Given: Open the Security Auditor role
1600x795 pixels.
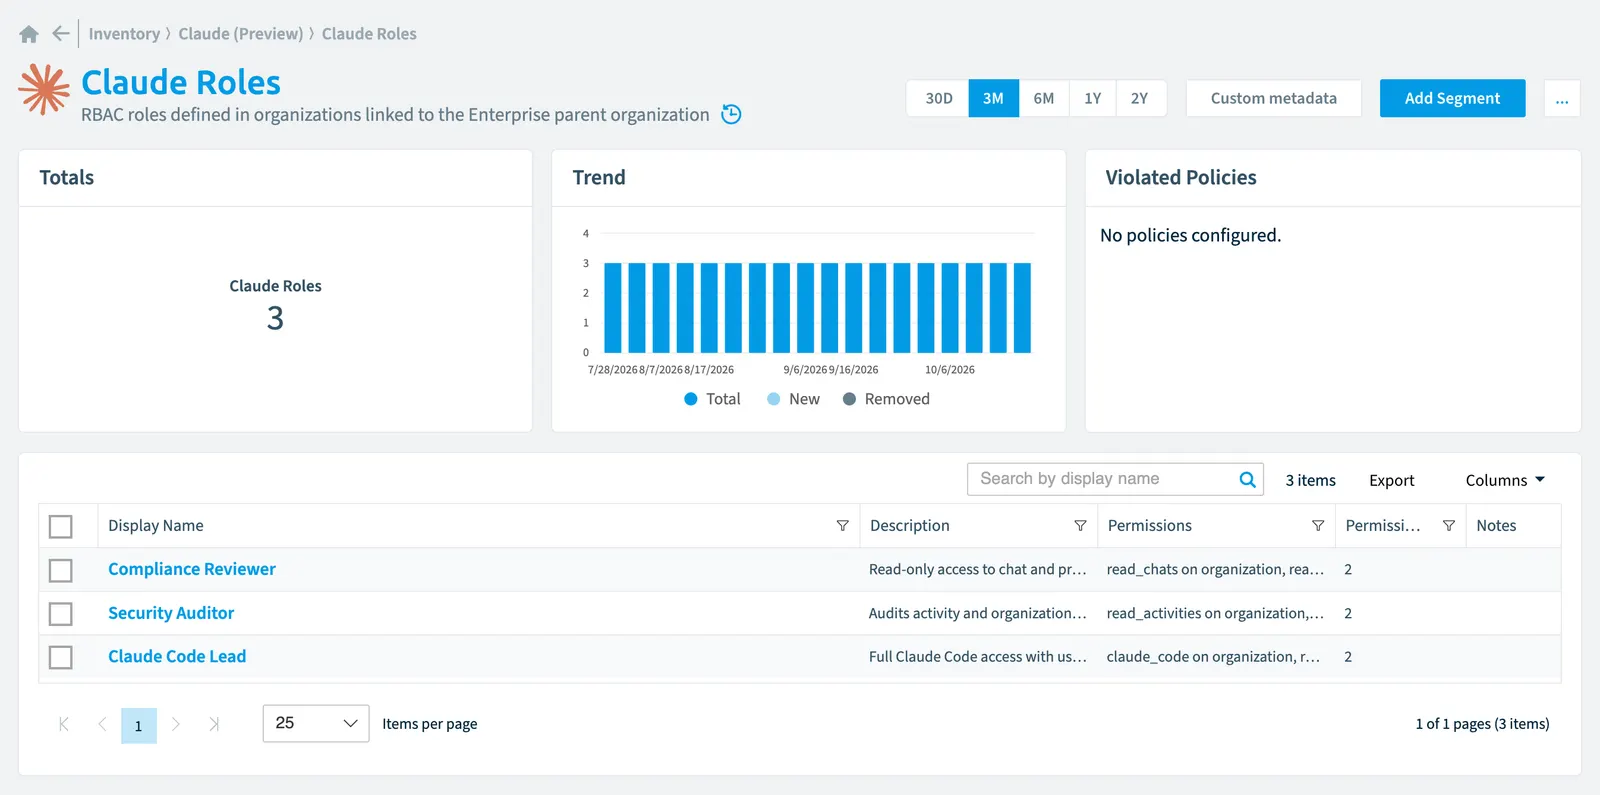Looking at the screenshot, I should (x=171, y=613).
